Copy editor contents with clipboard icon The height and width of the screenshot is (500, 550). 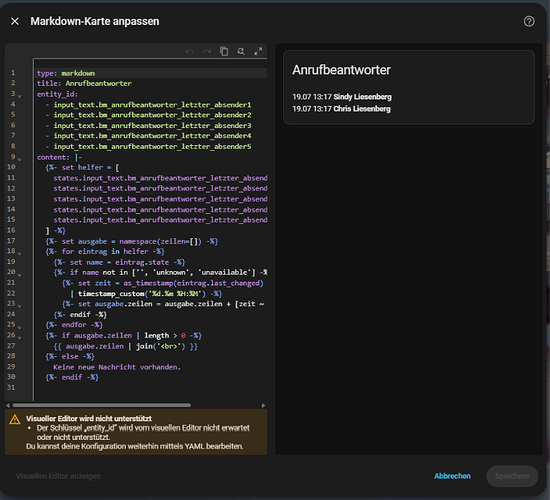(224, 51)
